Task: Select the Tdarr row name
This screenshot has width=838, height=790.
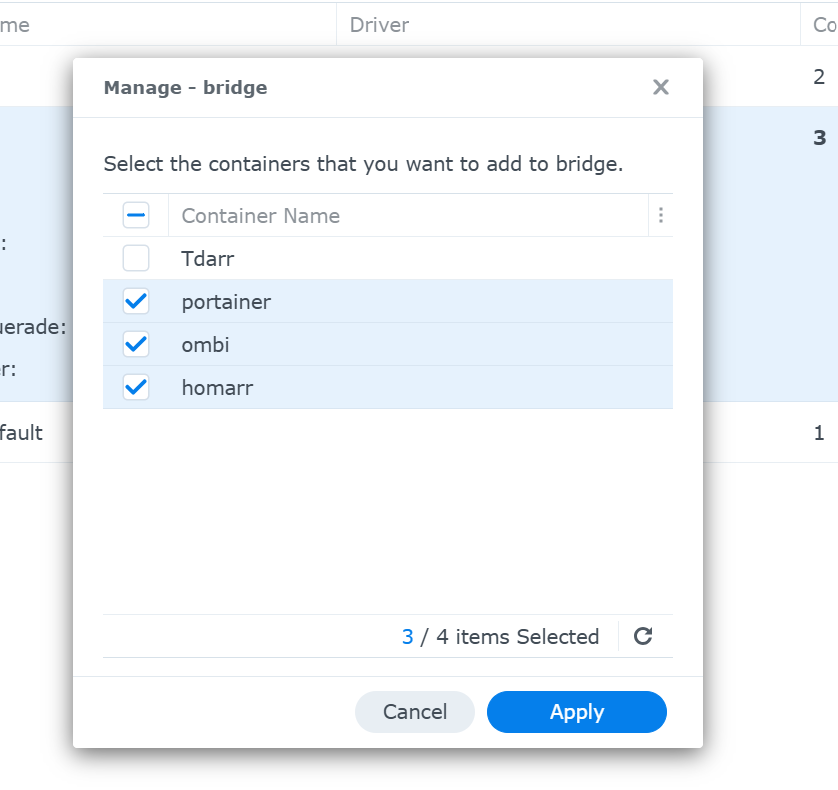Action: 208,259
